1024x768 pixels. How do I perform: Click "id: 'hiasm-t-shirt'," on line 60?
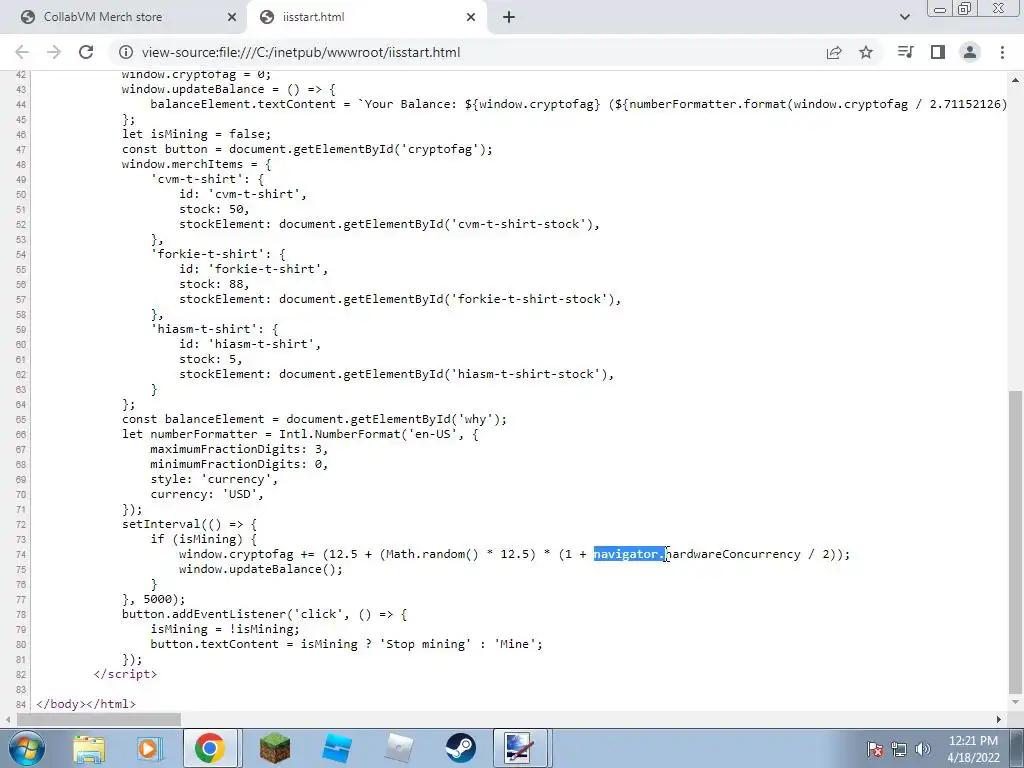point(250,344)
